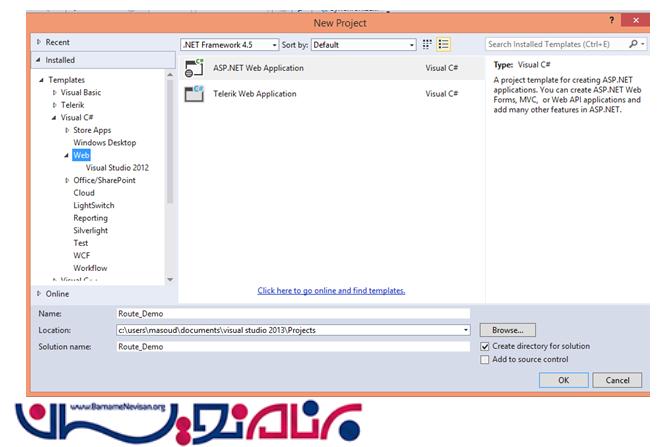The image size is (661, 447).
Task: Expand the Store Apps node arrow
Action: (x=67, y=130)
